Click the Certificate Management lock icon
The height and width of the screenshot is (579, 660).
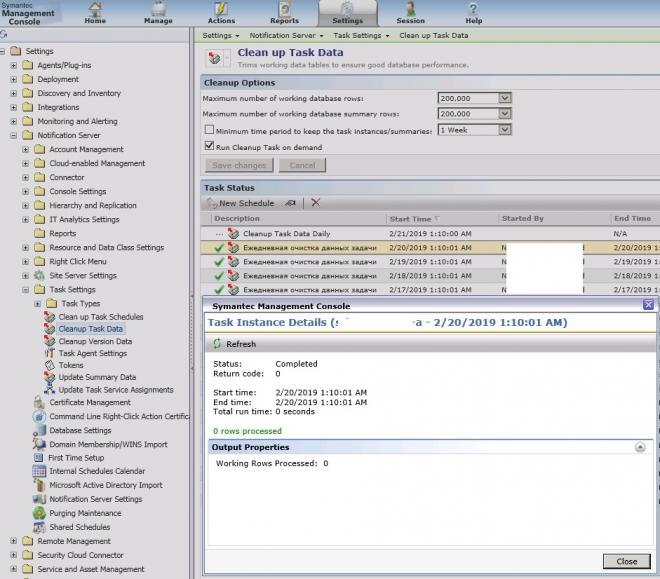[39, 402]
